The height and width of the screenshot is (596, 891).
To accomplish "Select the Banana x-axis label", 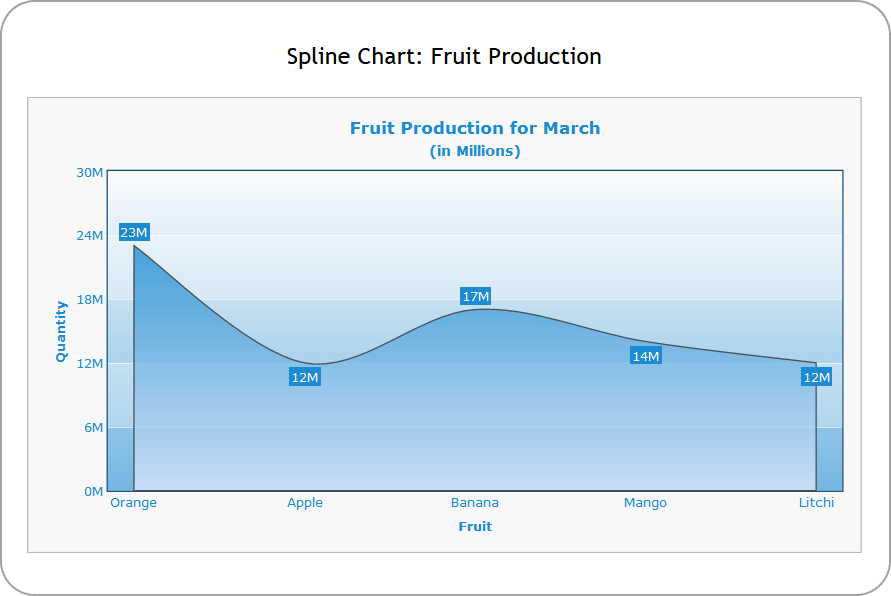I will [475, 503].
